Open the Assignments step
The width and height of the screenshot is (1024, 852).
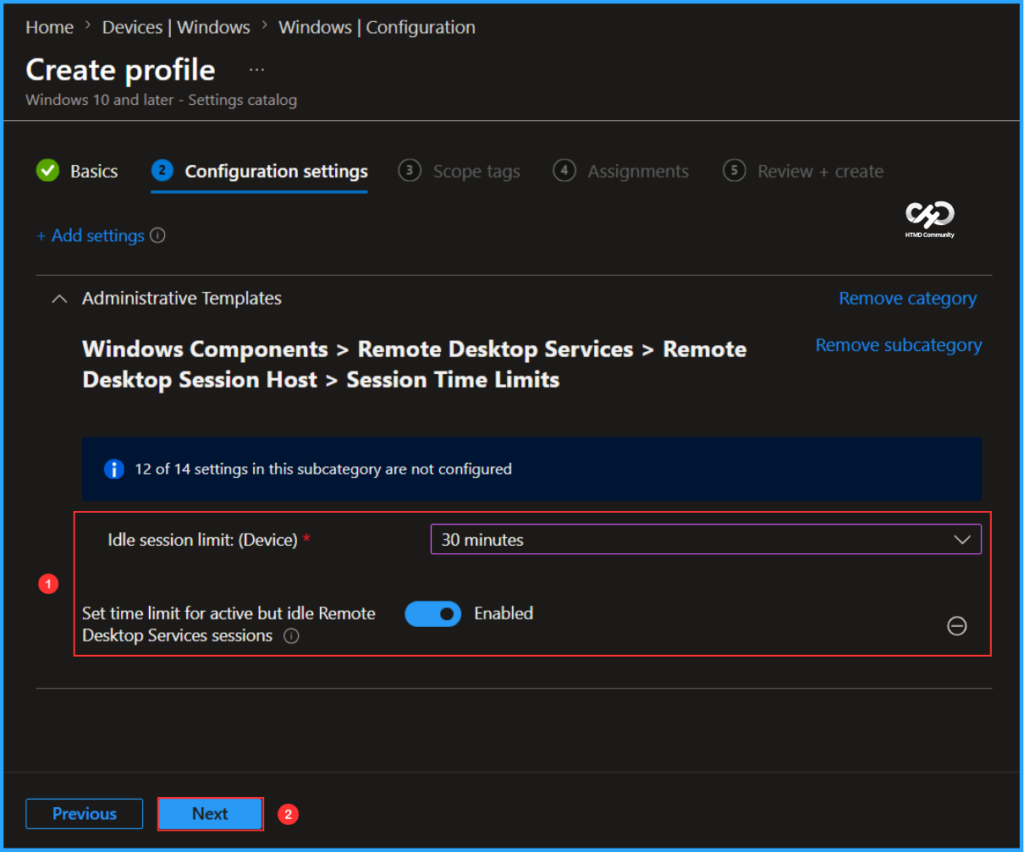pos(620,171)
